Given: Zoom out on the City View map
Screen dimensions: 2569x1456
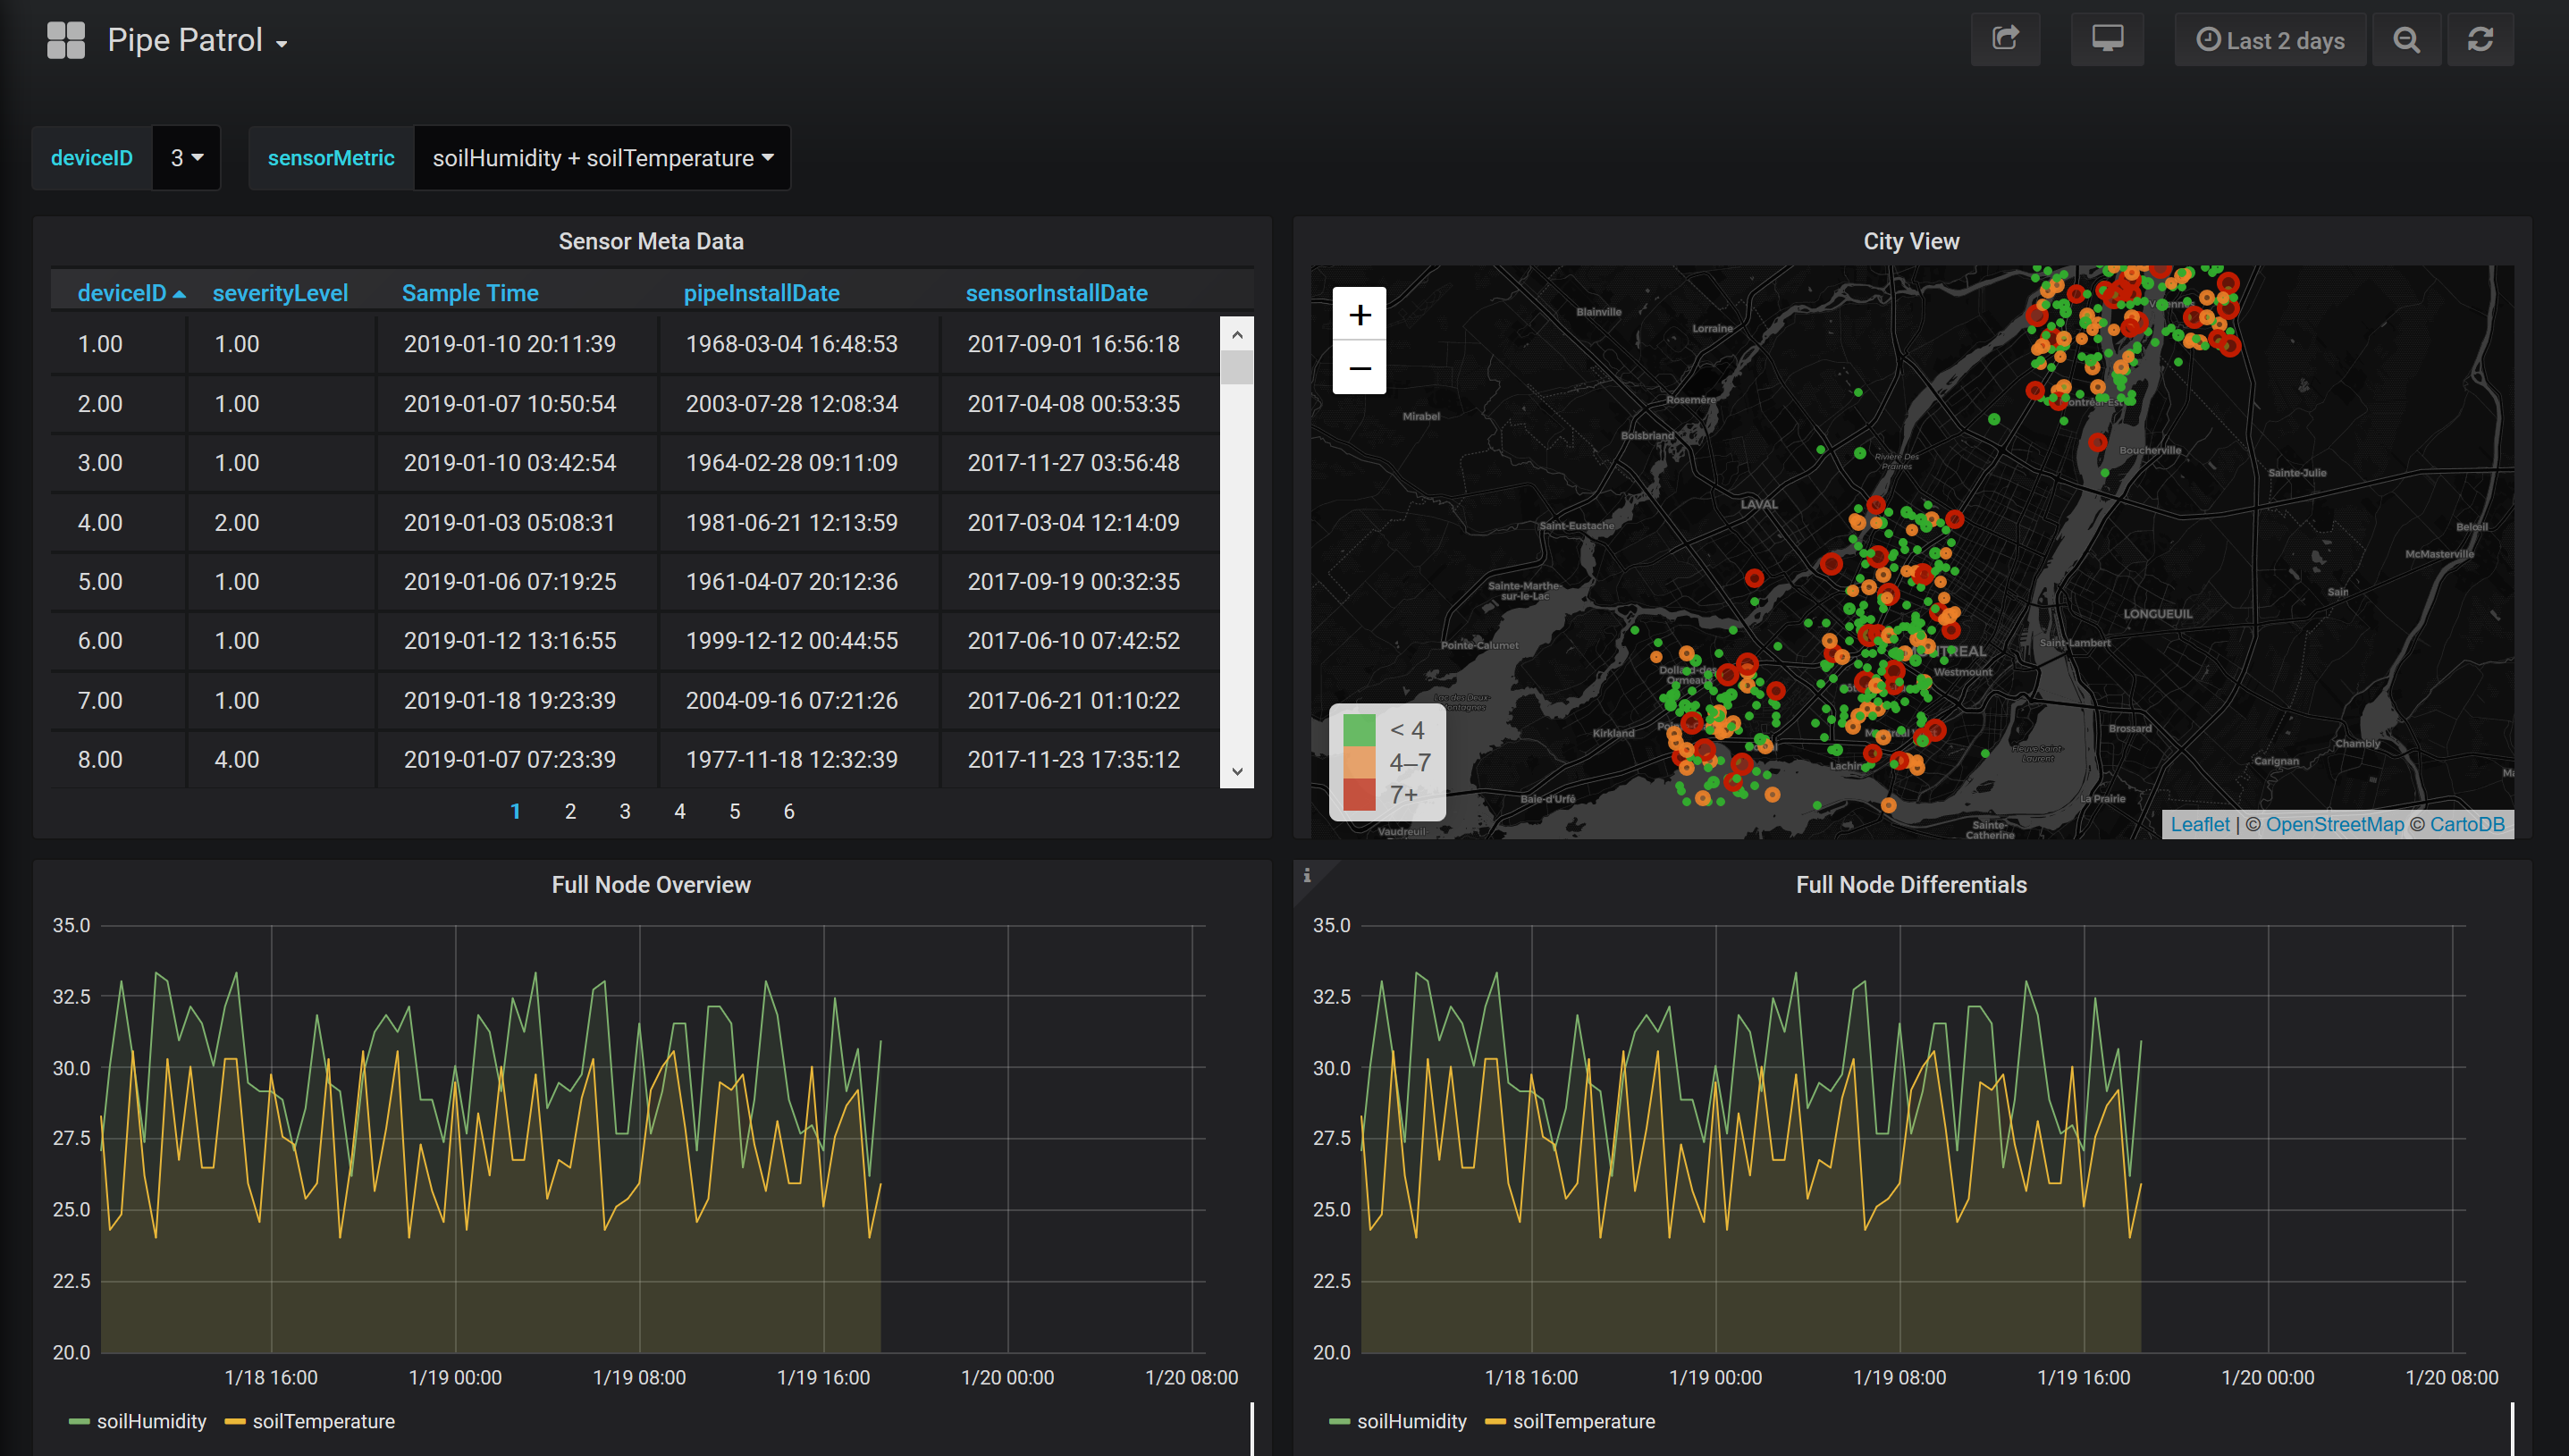Looking at the screenshot, I should point(1359,368).
